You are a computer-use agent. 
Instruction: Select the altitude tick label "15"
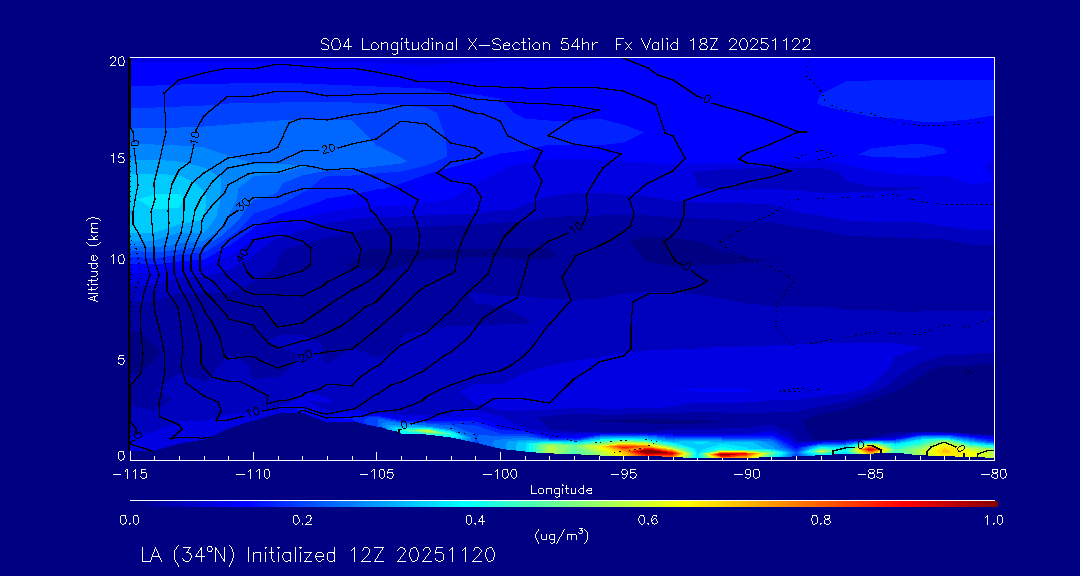[116, 158]
